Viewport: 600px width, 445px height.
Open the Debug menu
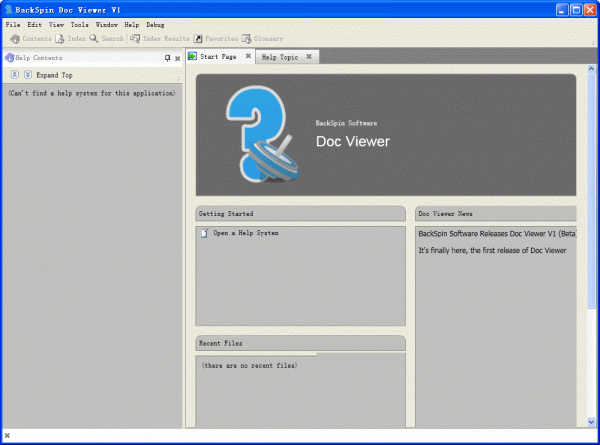(x=155, y=25)
